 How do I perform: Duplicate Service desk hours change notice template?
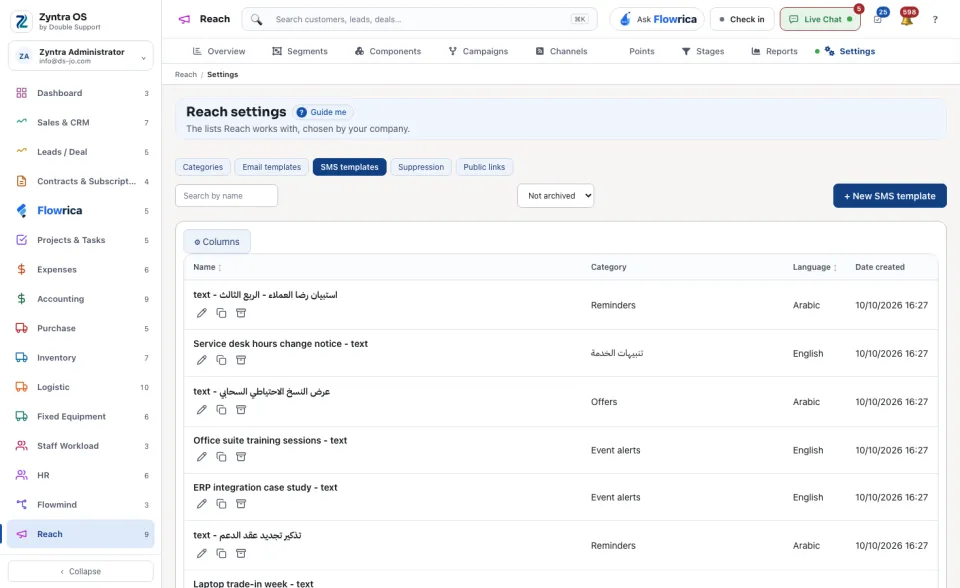(x=221, y=360)
